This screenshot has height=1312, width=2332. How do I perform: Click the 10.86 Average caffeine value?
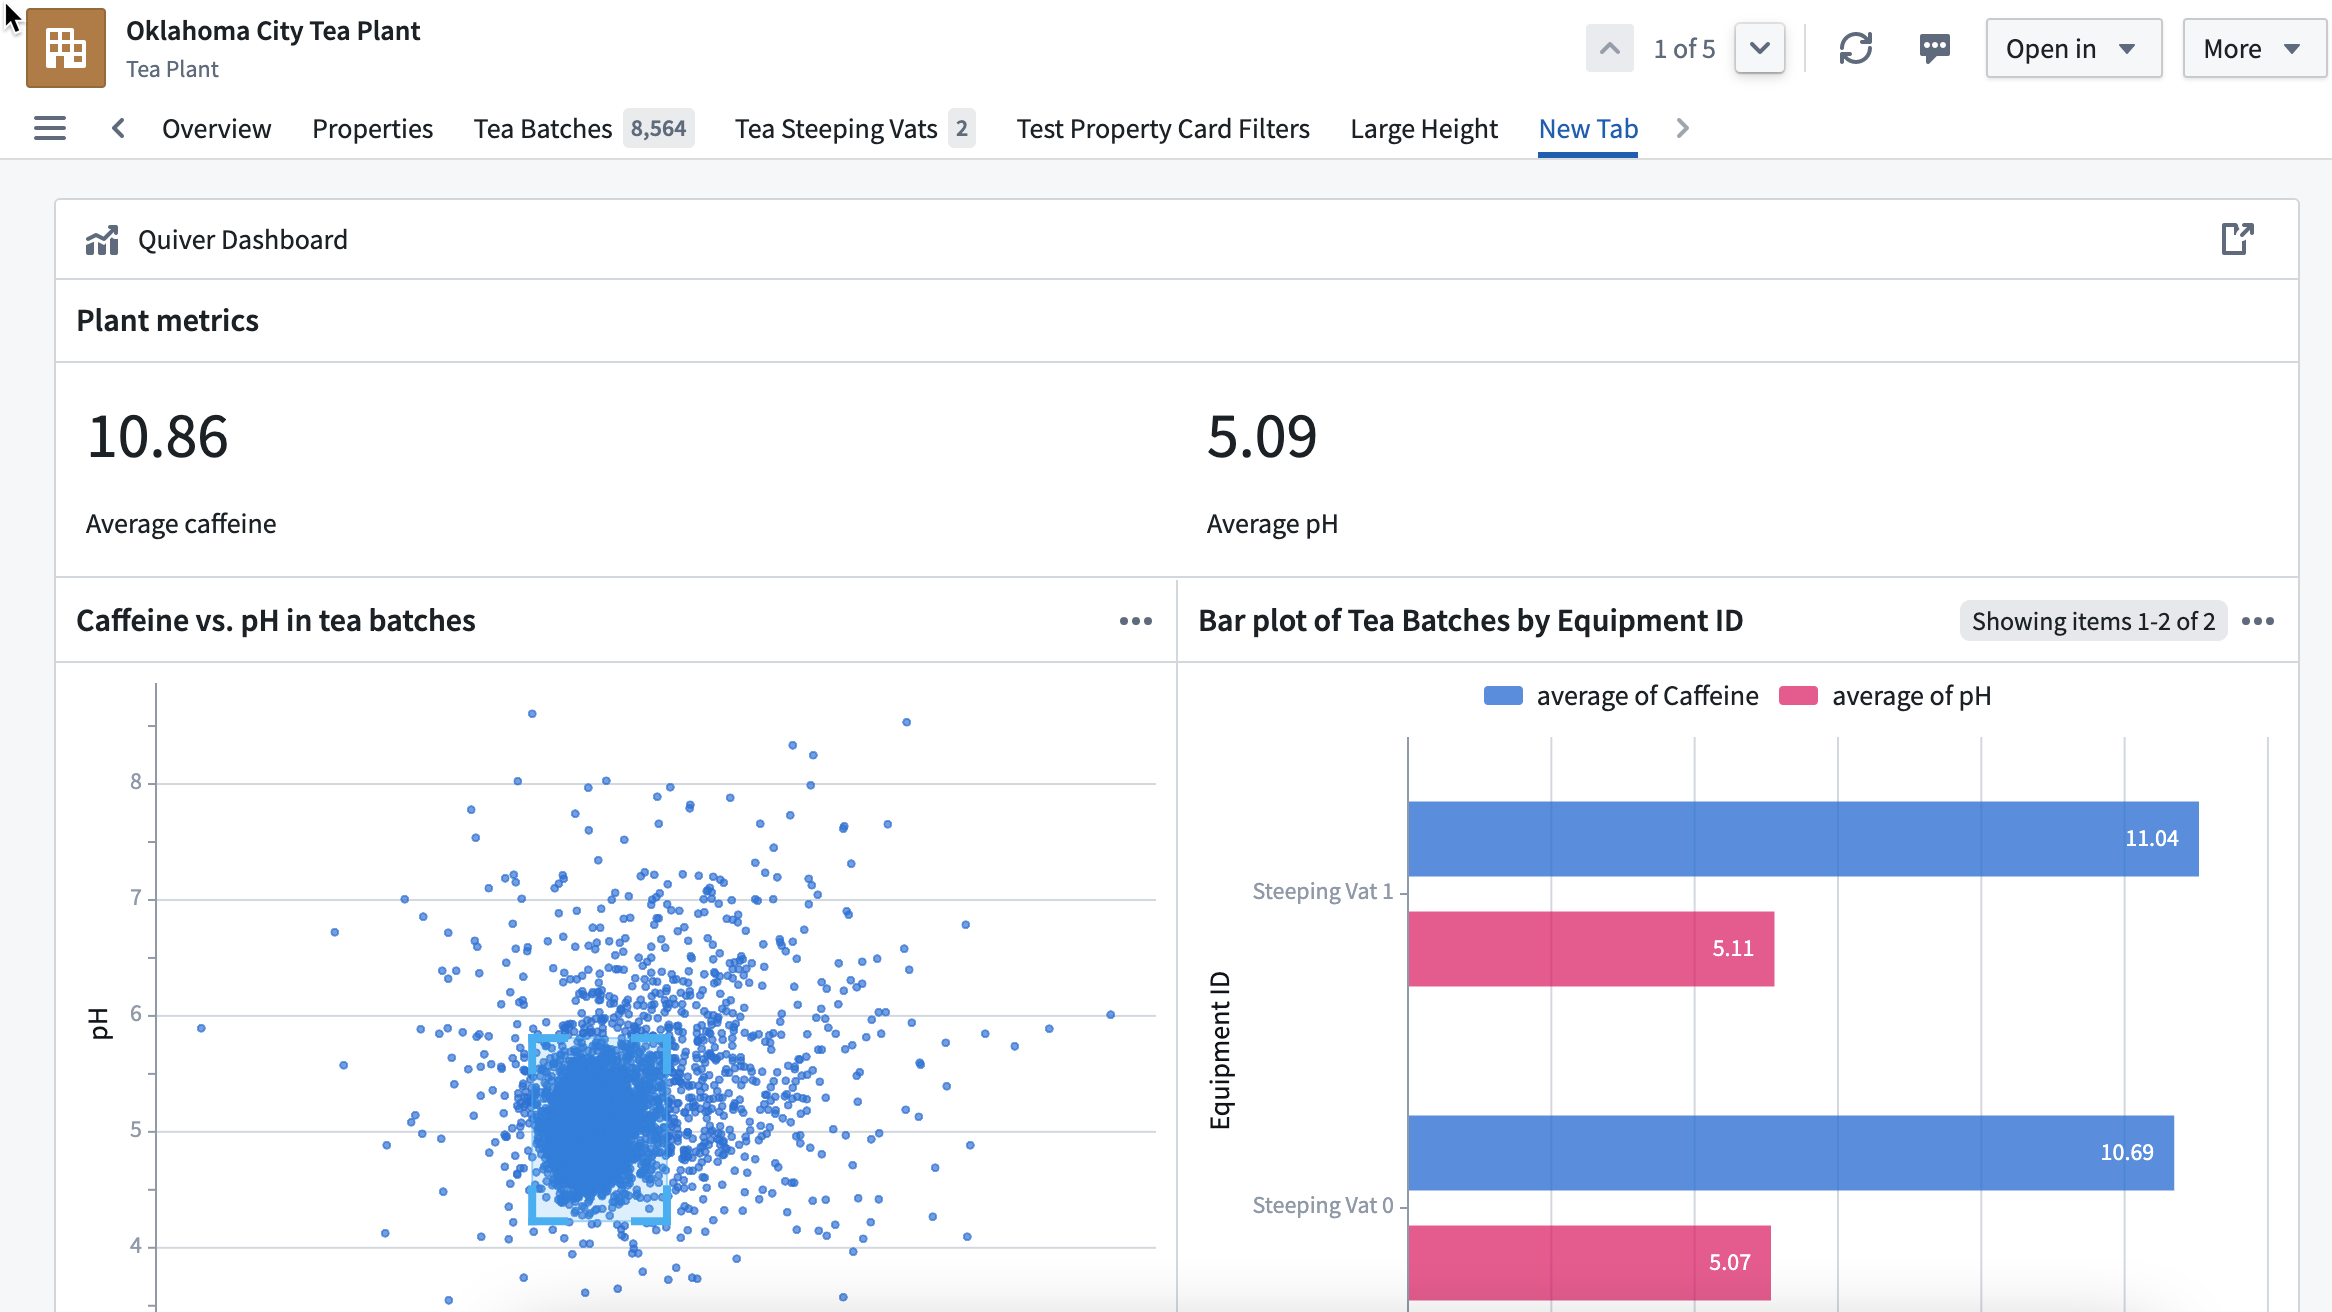coord(158,437)
